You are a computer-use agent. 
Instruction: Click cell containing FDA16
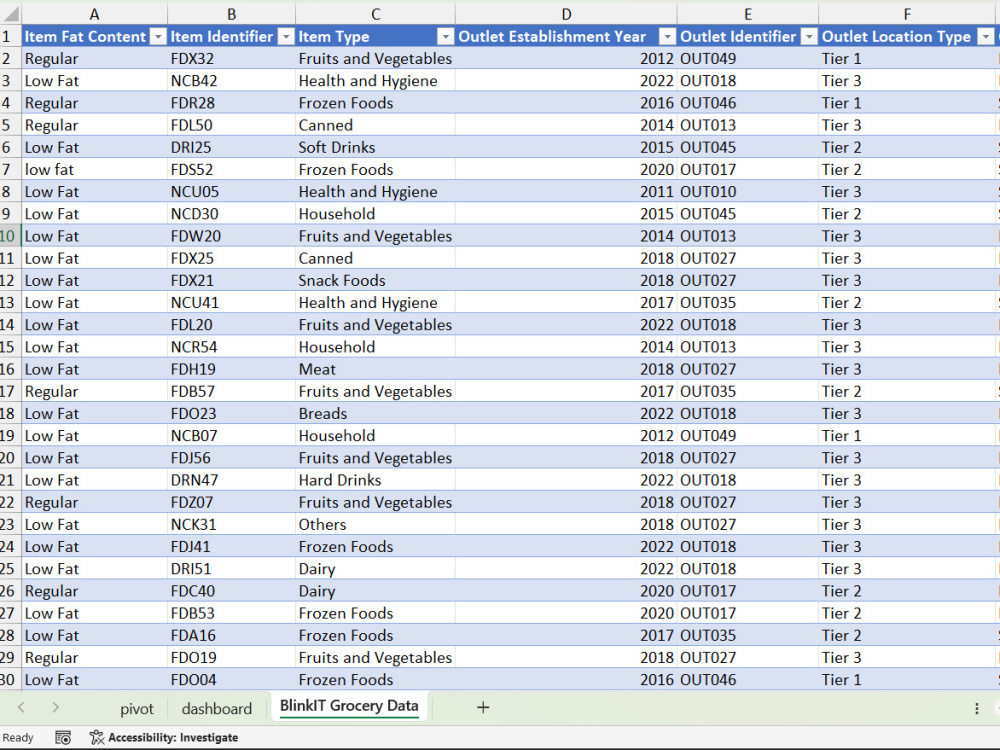click(232, 636)
